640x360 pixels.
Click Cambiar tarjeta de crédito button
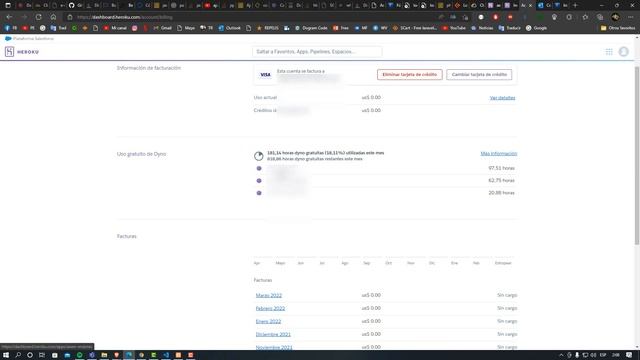coord(479,75)
